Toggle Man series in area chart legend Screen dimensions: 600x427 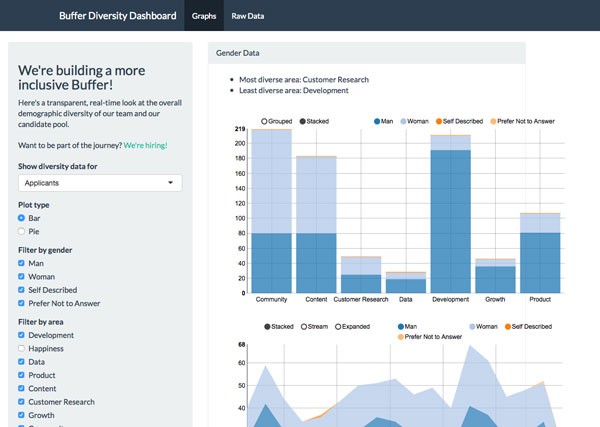408,327
